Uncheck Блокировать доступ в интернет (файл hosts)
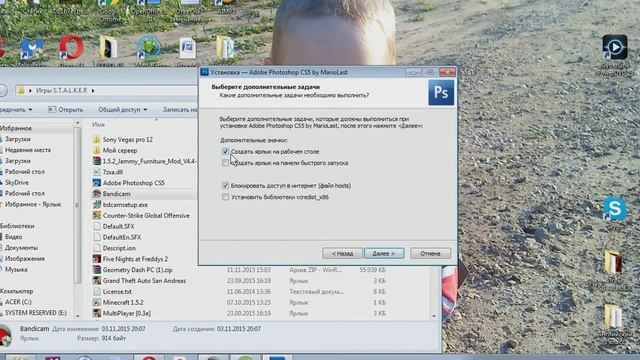Image resolution: width=640 pixels, height=360 pixels. 225,186
